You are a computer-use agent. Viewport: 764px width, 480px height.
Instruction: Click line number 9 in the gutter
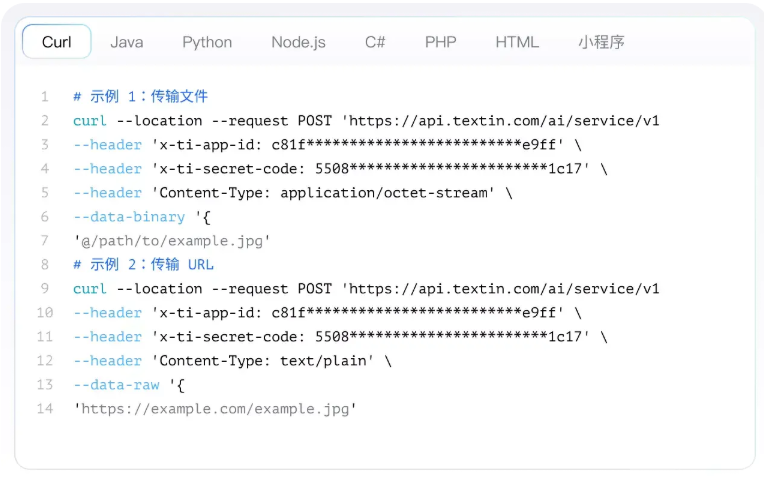[x=44, y=289]
